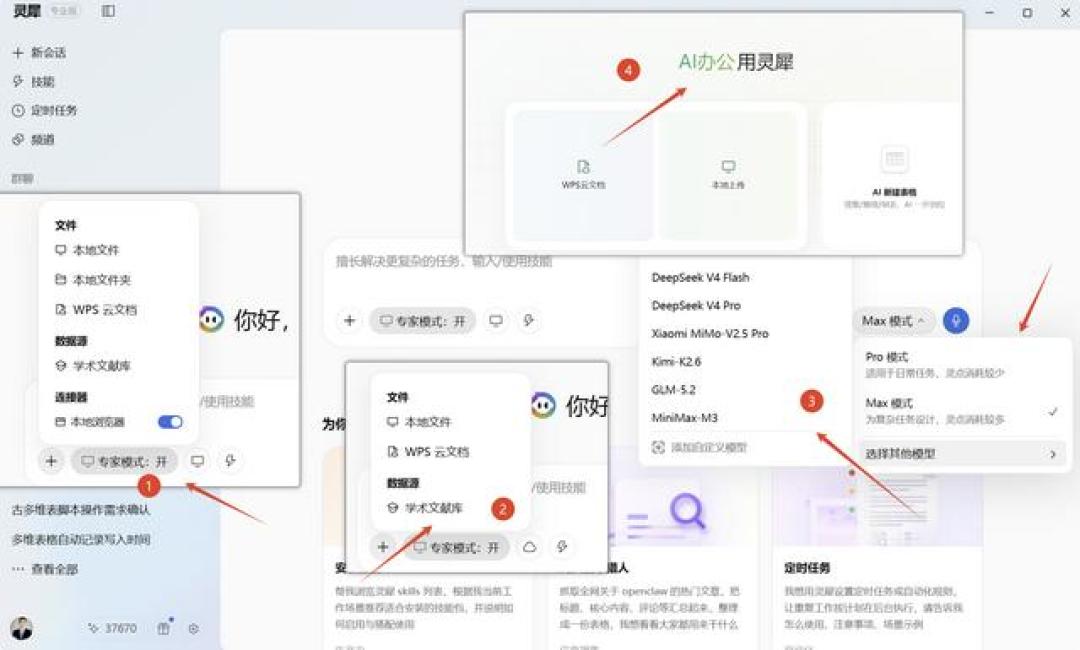Expand the 选择其他模型 submenu
Screen dimensions: 1080x650
[962, 453]
